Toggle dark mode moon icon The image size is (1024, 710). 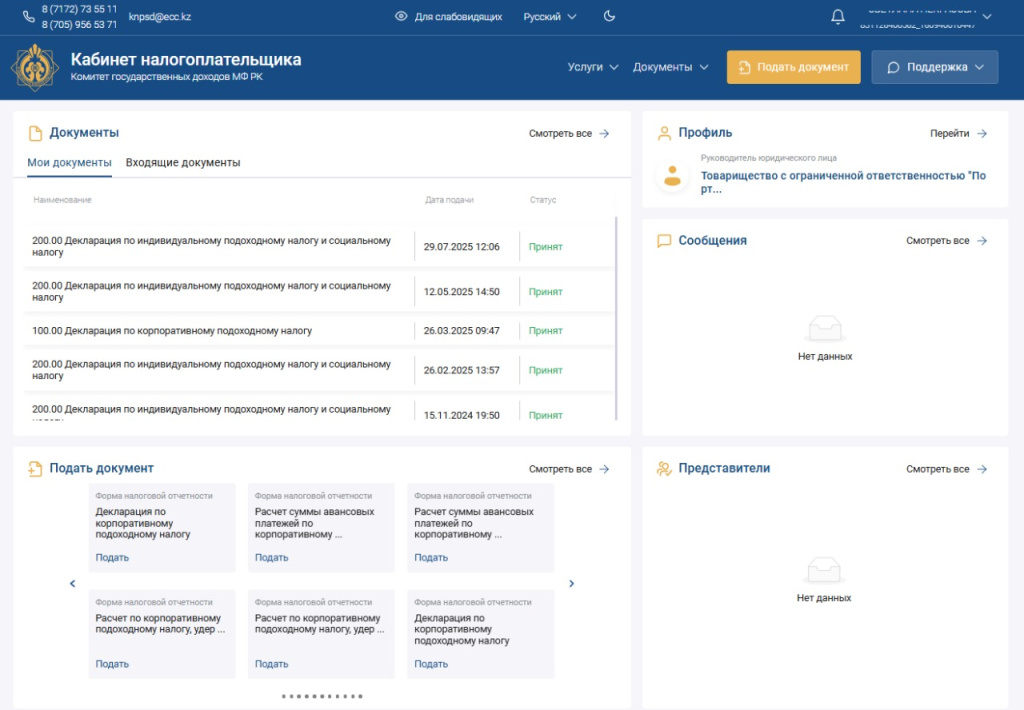(610, 17)
